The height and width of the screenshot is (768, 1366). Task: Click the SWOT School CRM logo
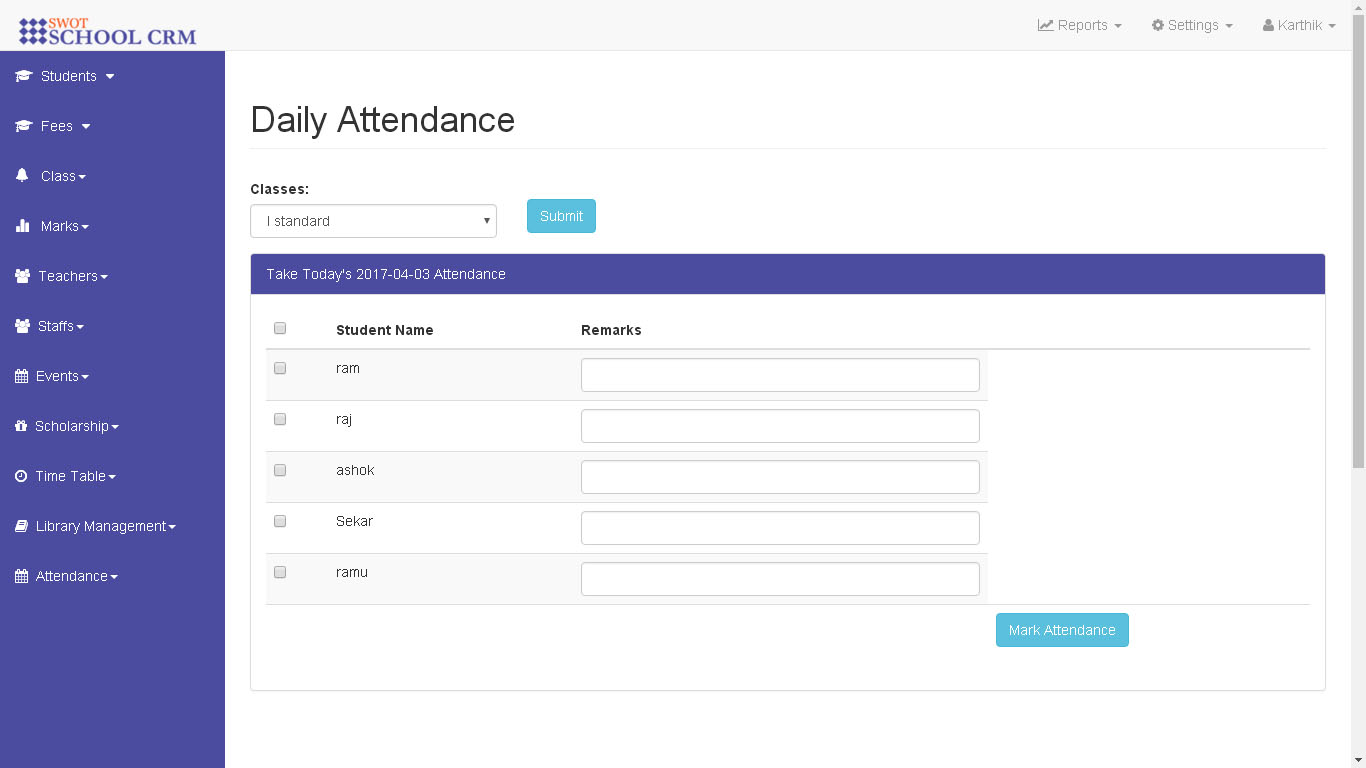(108, 31)
